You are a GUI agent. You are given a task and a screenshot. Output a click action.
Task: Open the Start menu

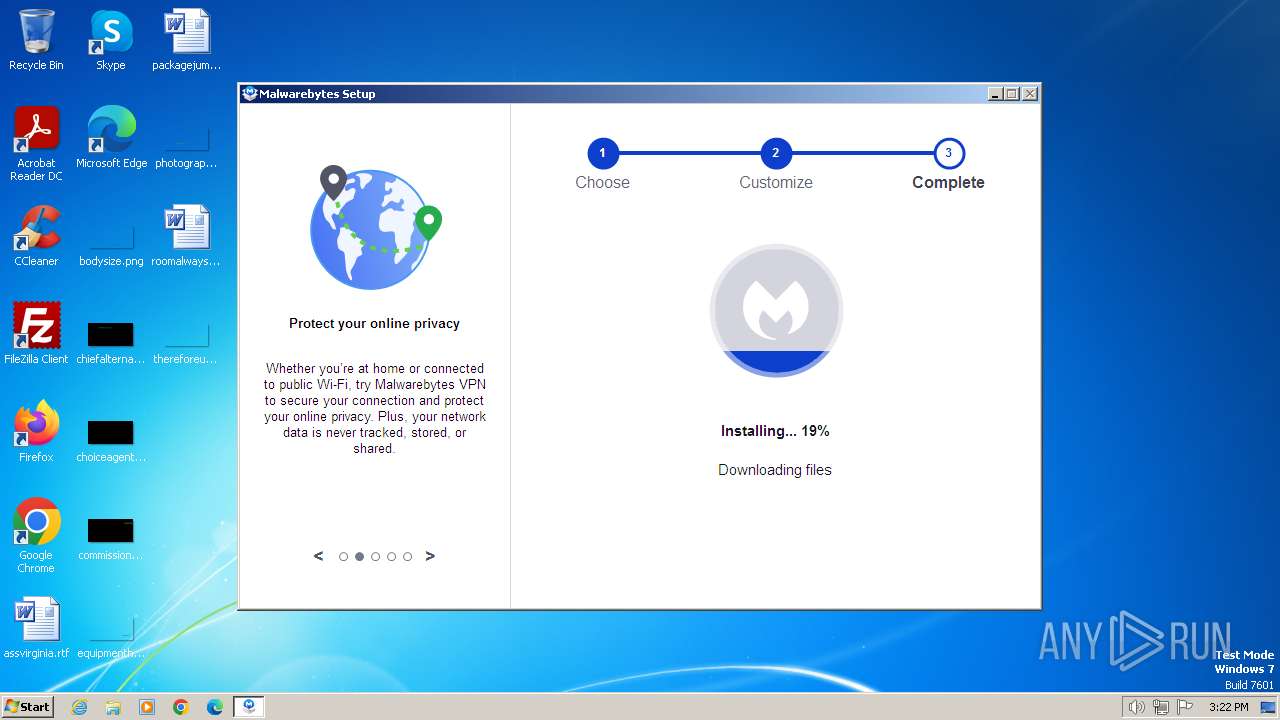point(28,707)
